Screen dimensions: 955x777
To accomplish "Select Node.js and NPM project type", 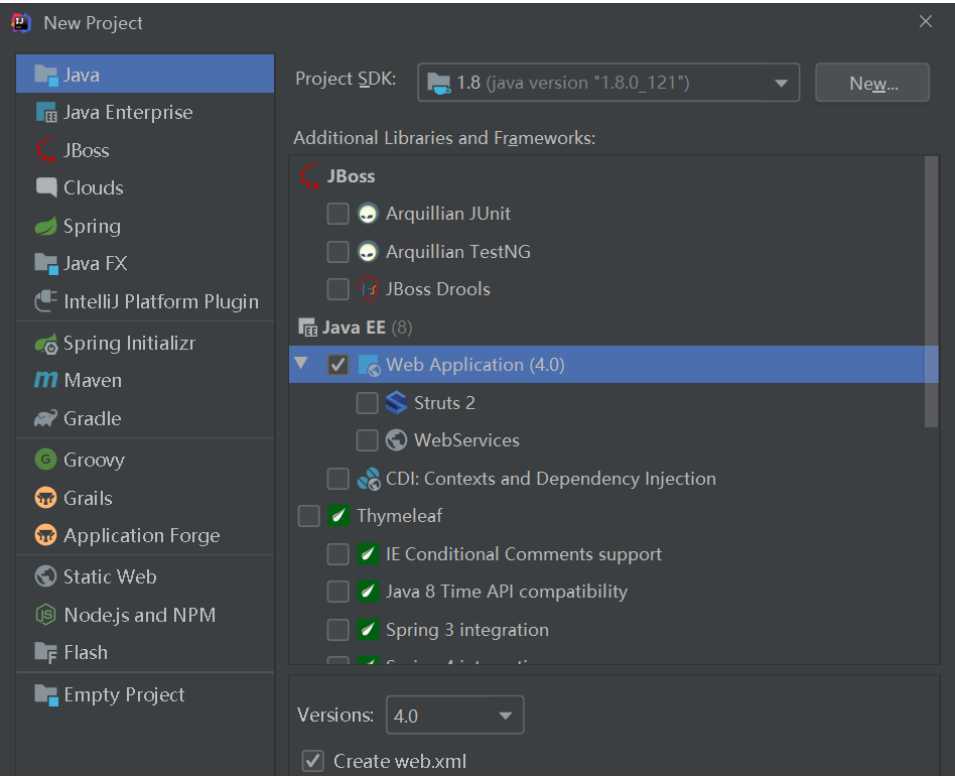I will pos(145,615).
